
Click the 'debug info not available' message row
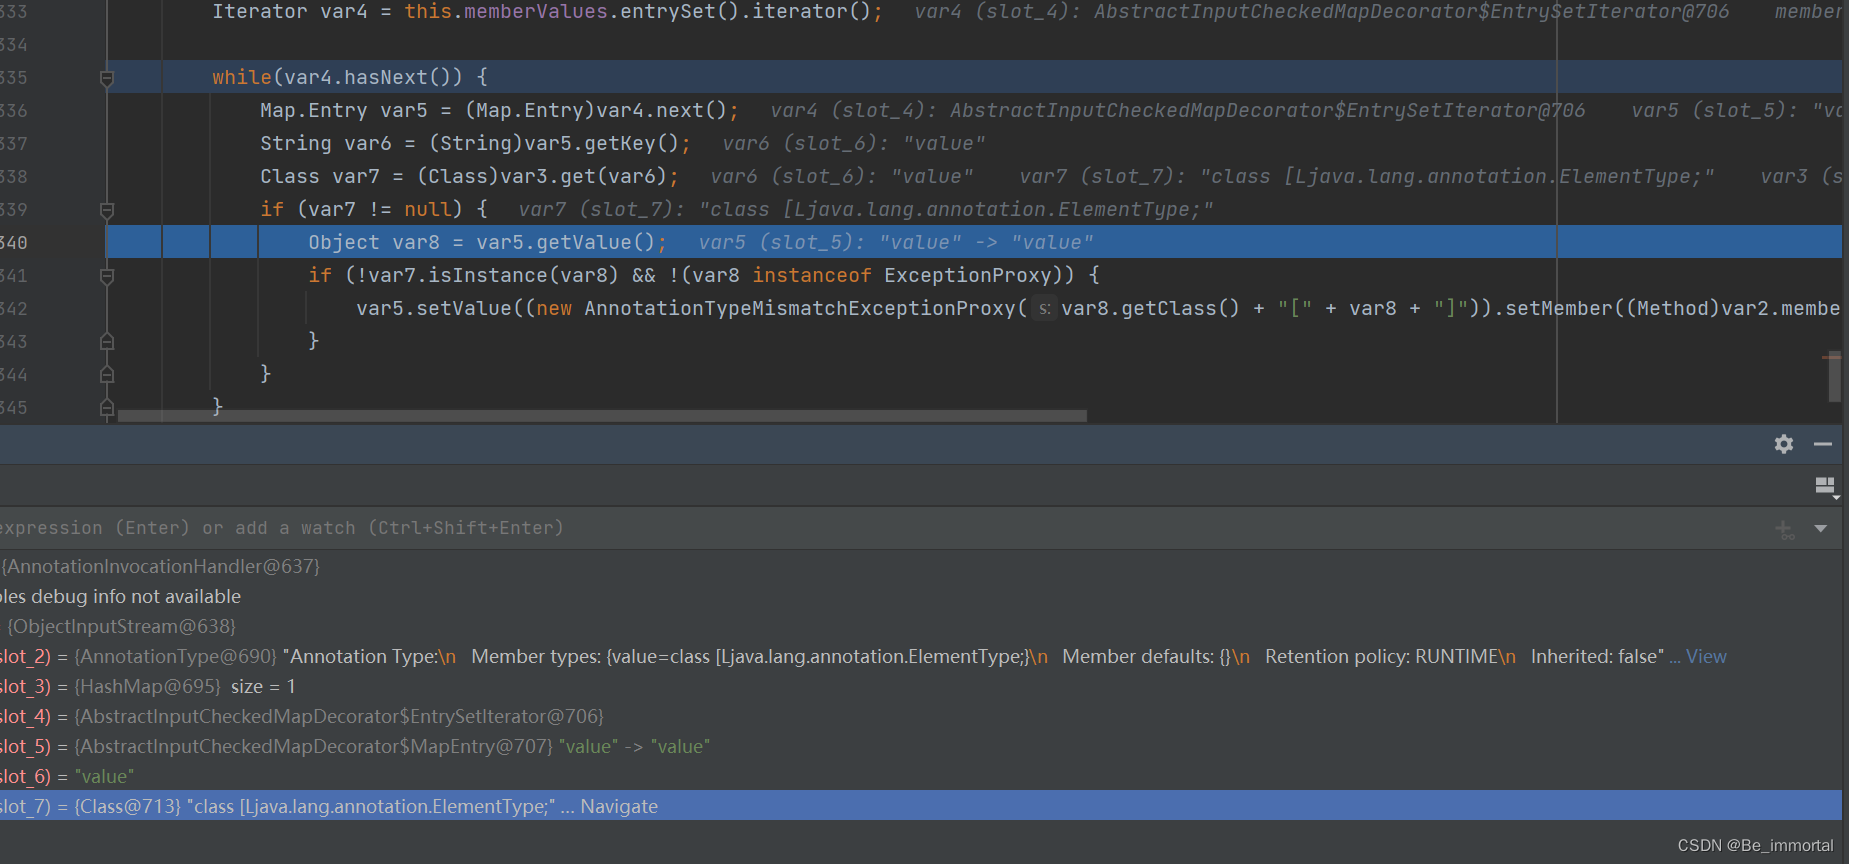920,597
